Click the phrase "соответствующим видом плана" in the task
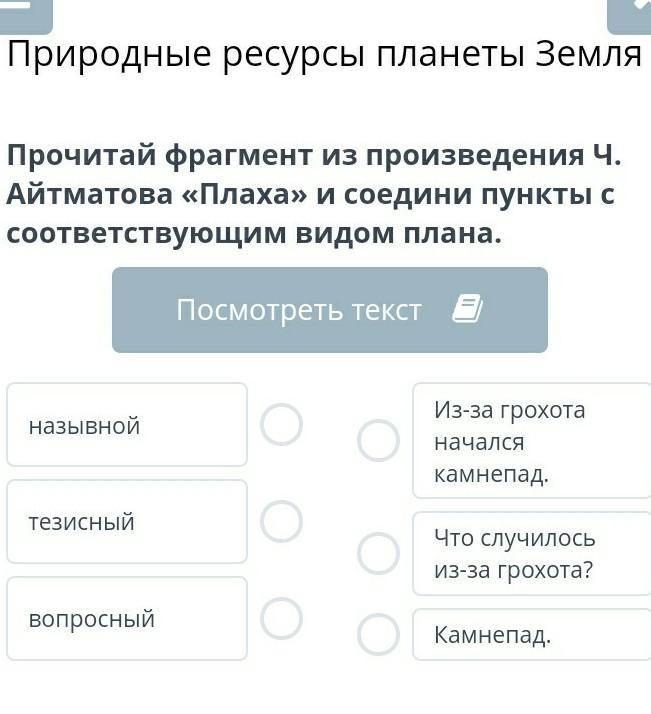This screenshot has height=714, width=651. pos(250,233)
